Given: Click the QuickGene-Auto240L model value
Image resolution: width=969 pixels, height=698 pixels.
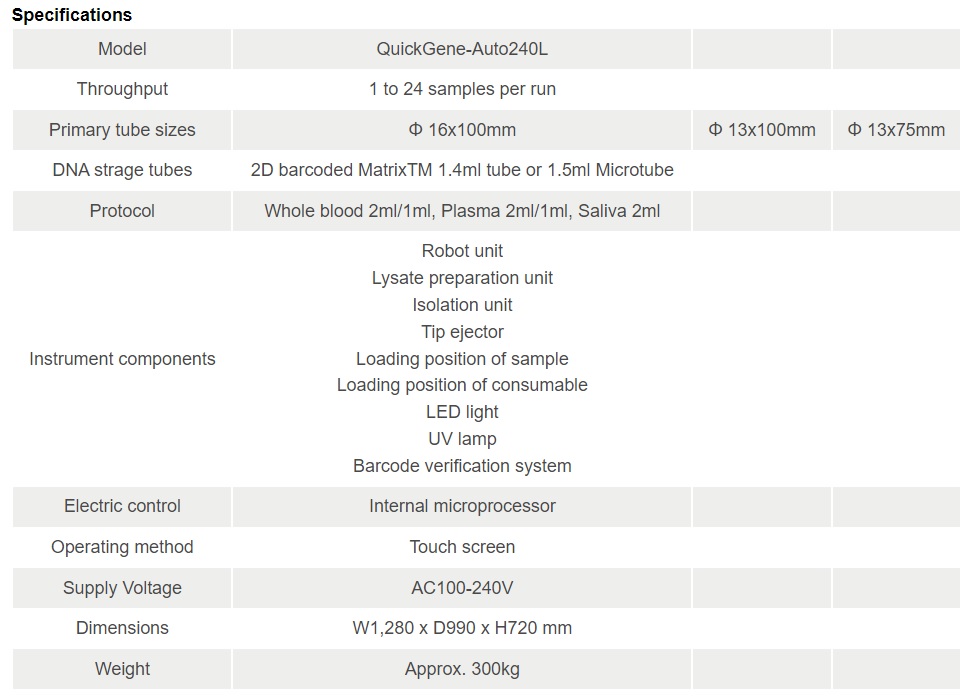Looking at the screenshot, I should (x=462, y=49).
